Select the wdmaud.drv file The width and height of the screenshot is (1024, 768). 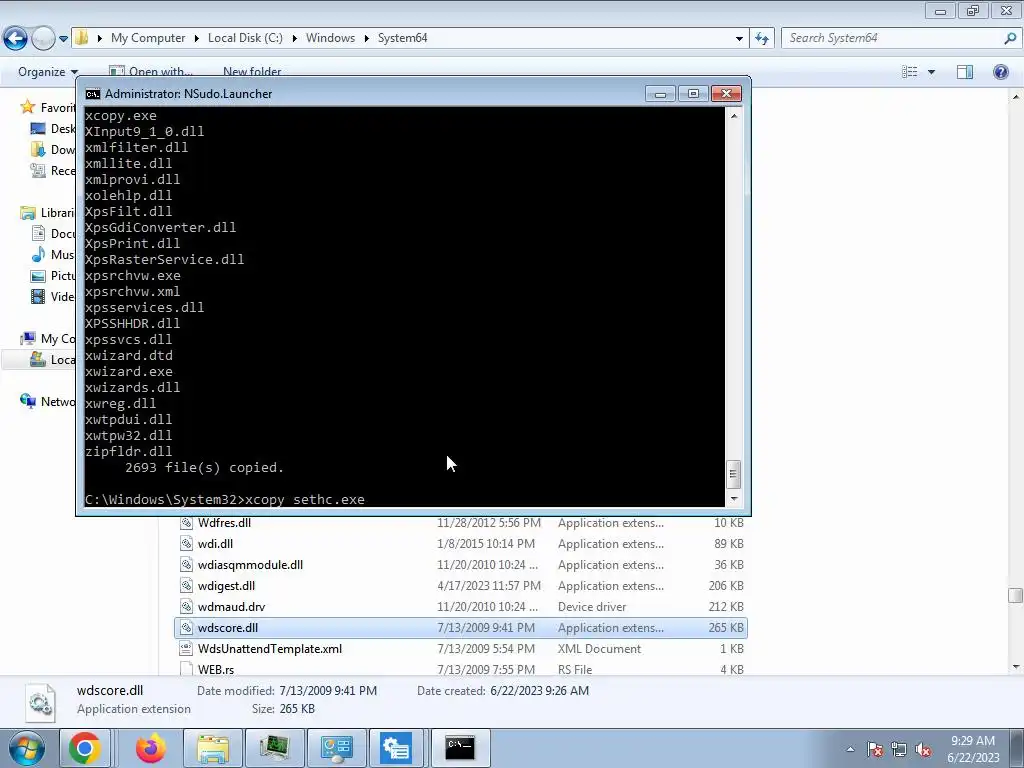tap(231, 607)
